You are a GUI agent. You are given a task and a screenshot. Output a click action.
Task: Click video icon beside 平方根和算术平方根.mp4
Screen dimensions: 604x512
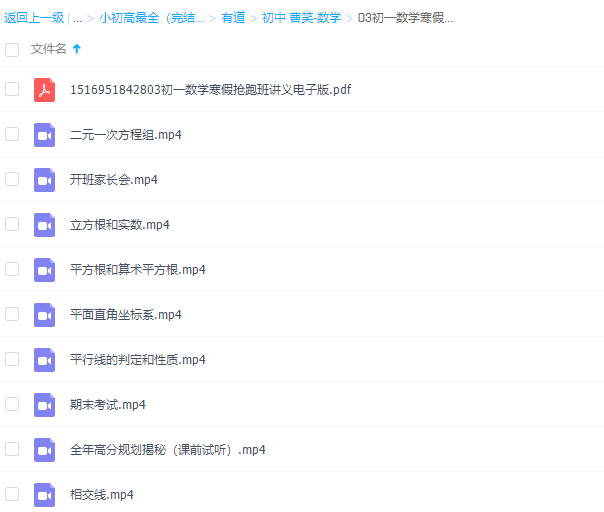[44, 269]
